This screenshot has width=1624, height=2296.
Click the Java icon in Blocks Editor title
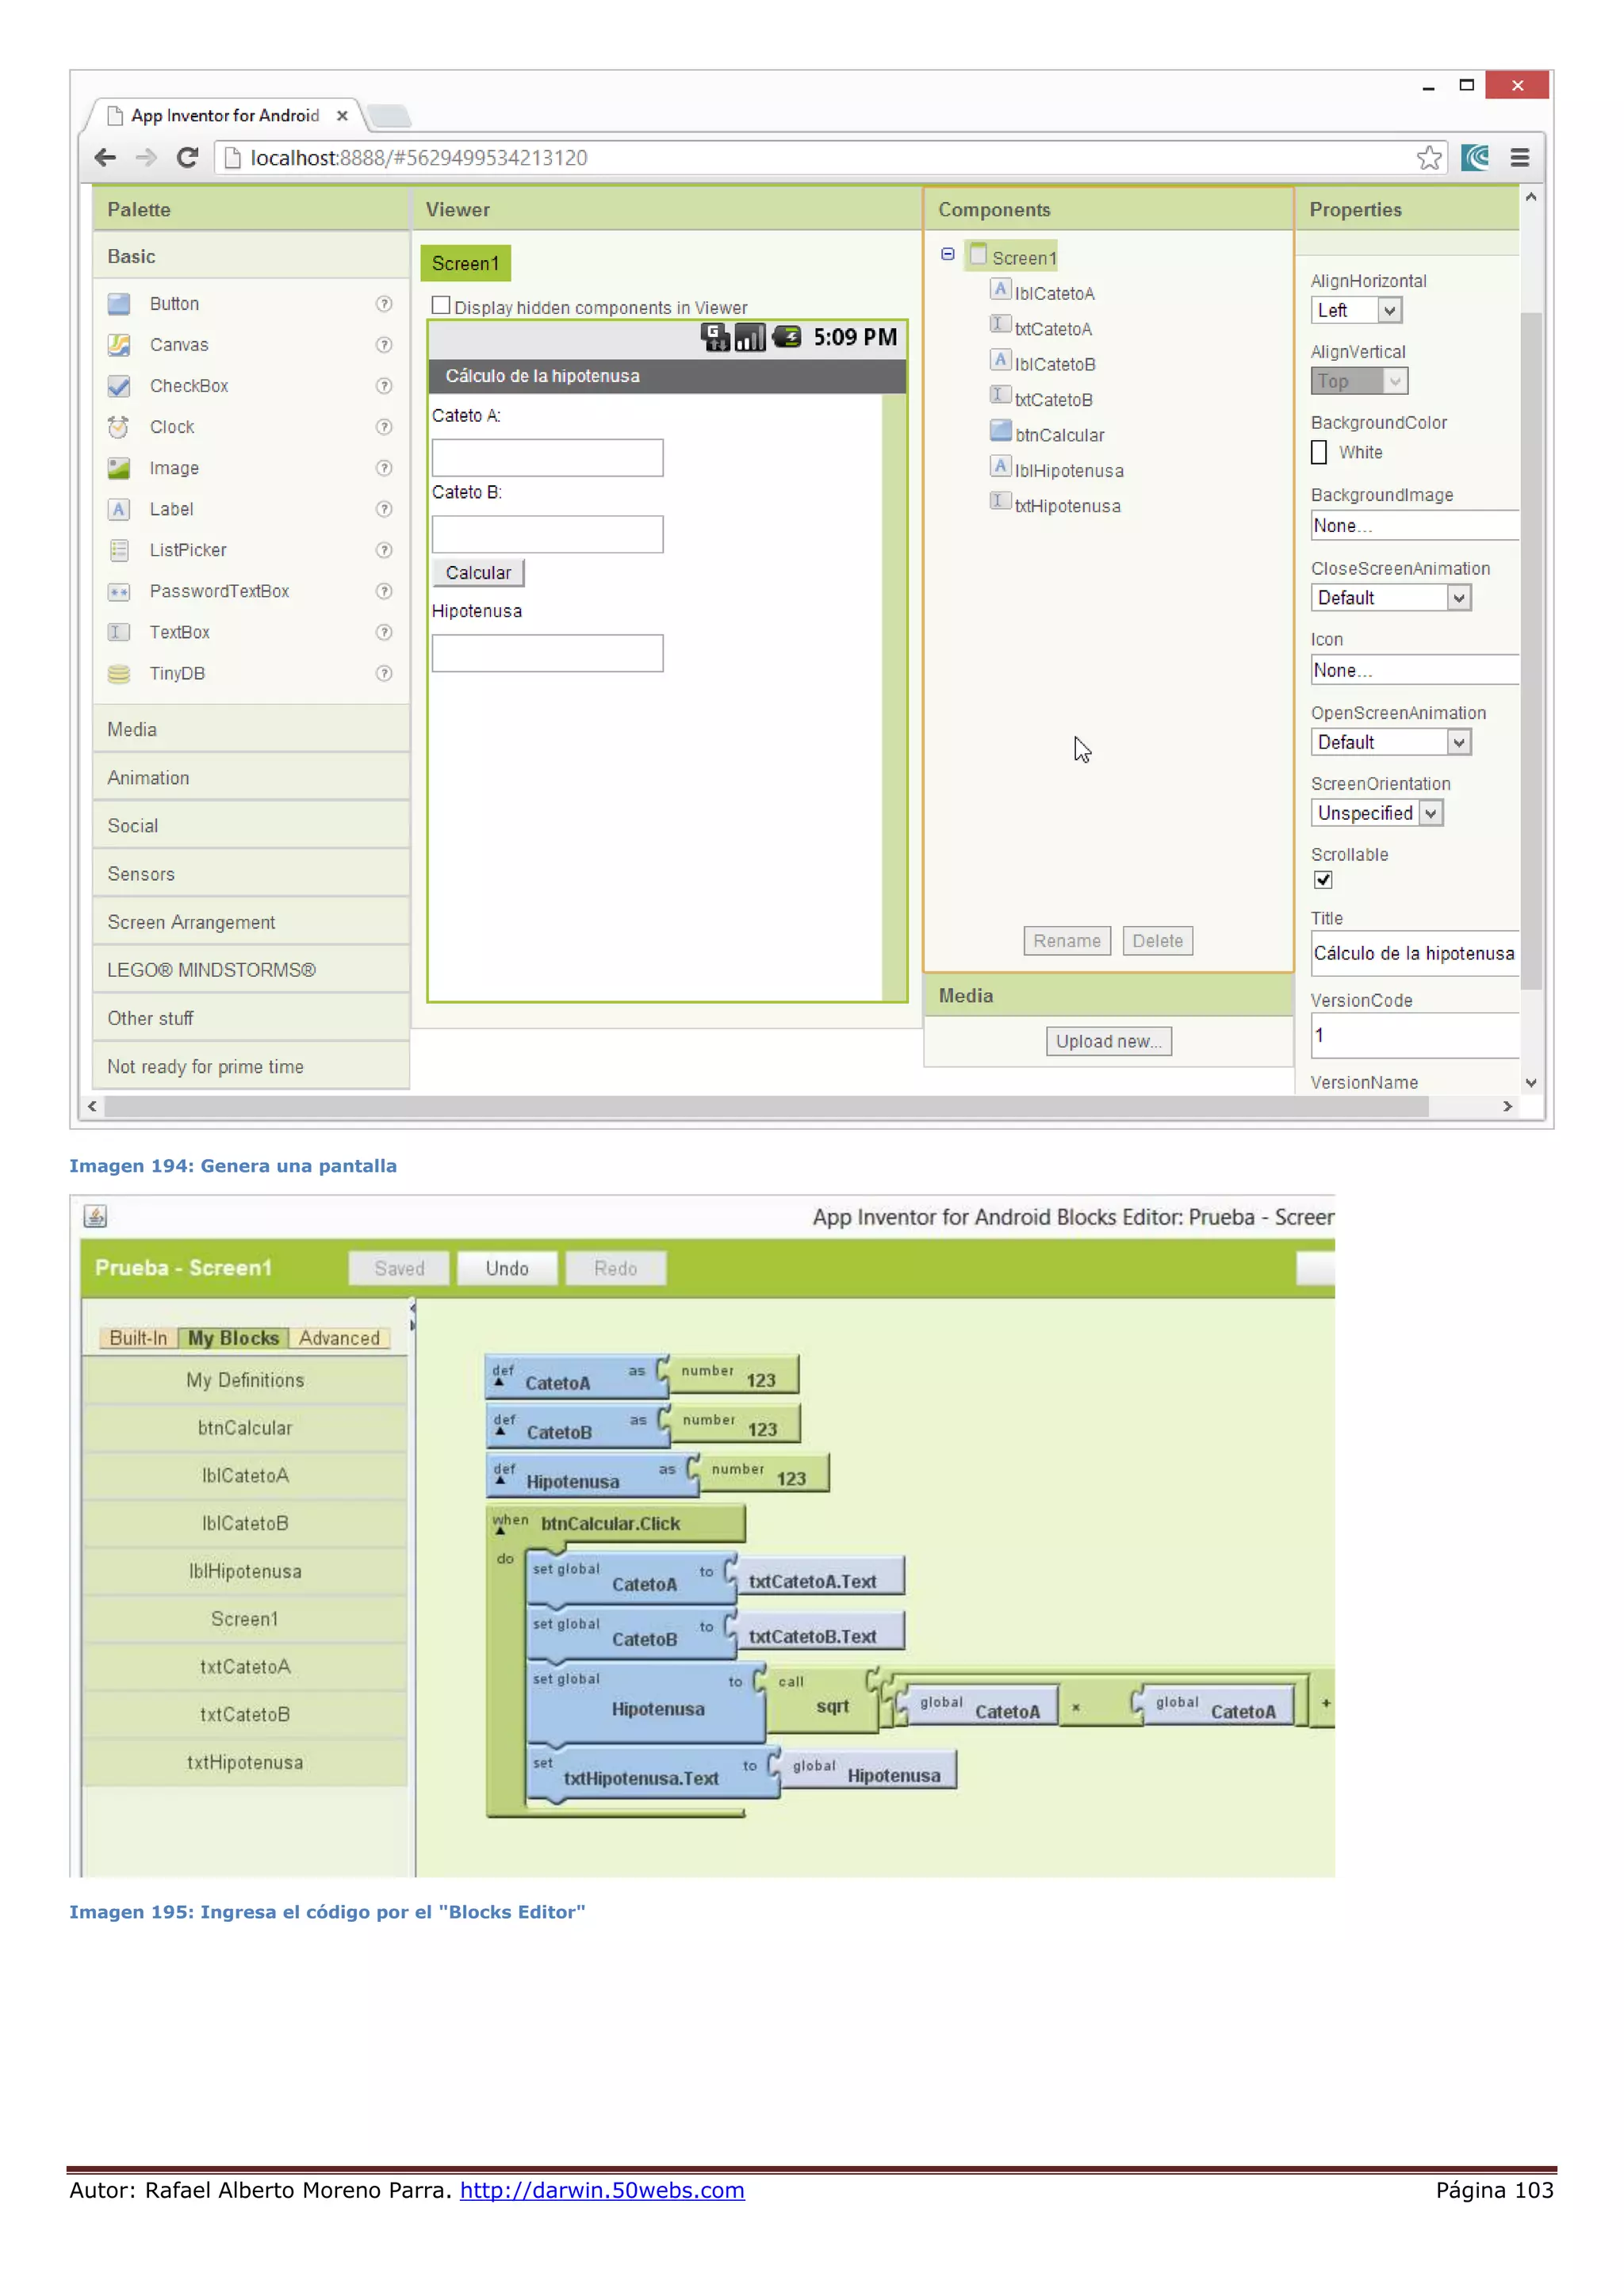tap(95, 1216)
